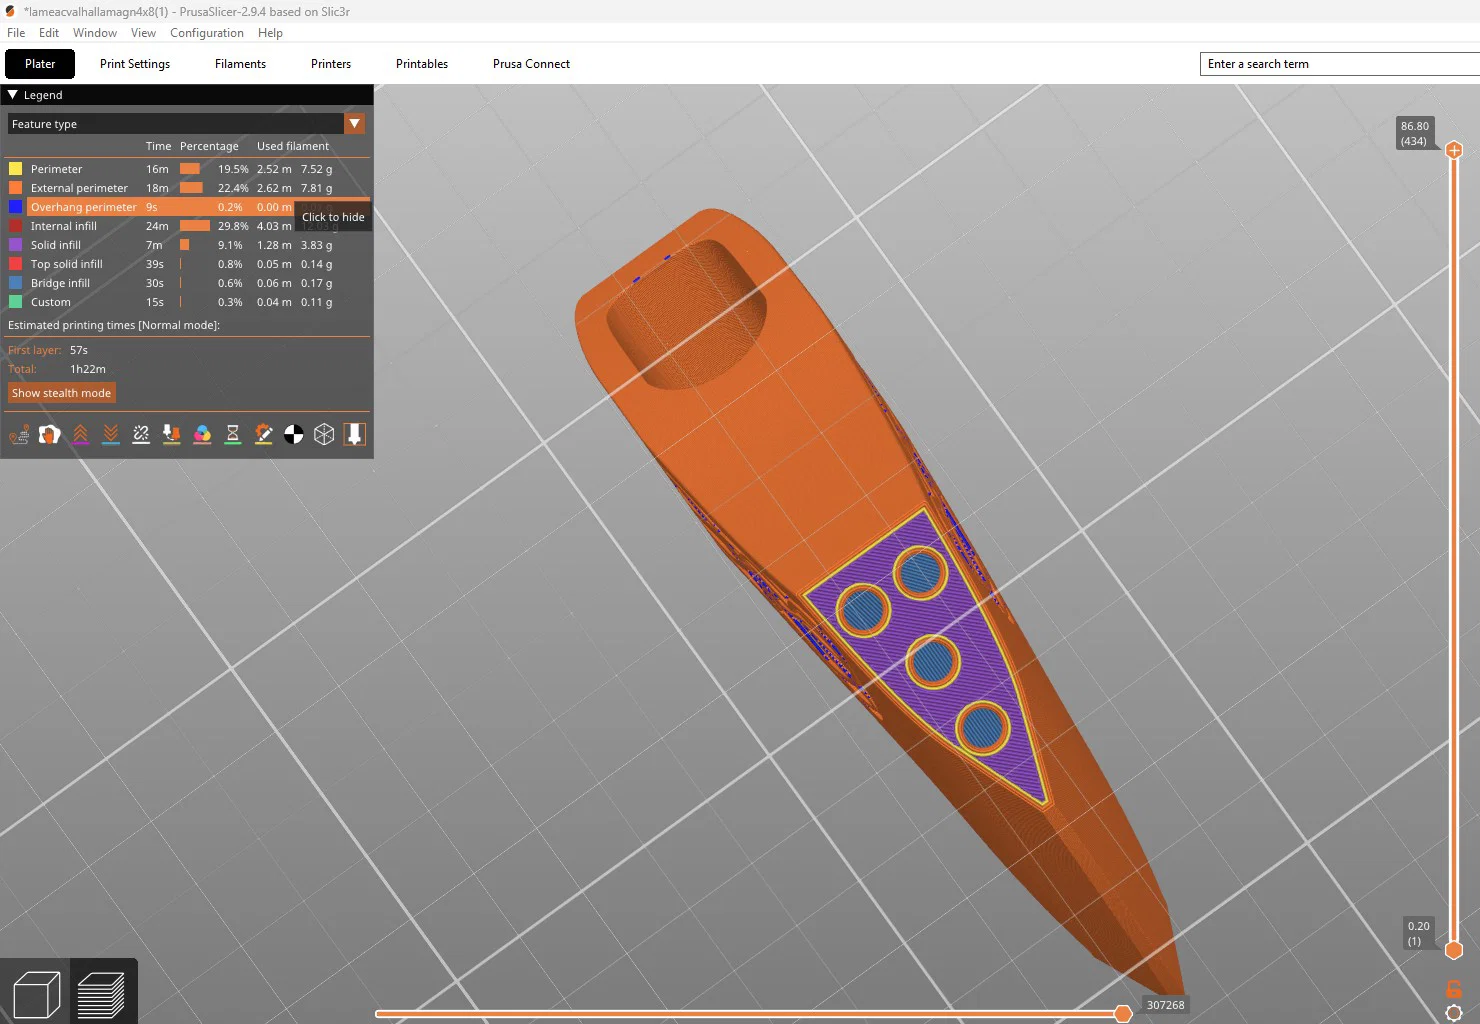Toggle wipe moves hand icon
This screenshot has width=1480, height=1024.
[x=49, y=434]
